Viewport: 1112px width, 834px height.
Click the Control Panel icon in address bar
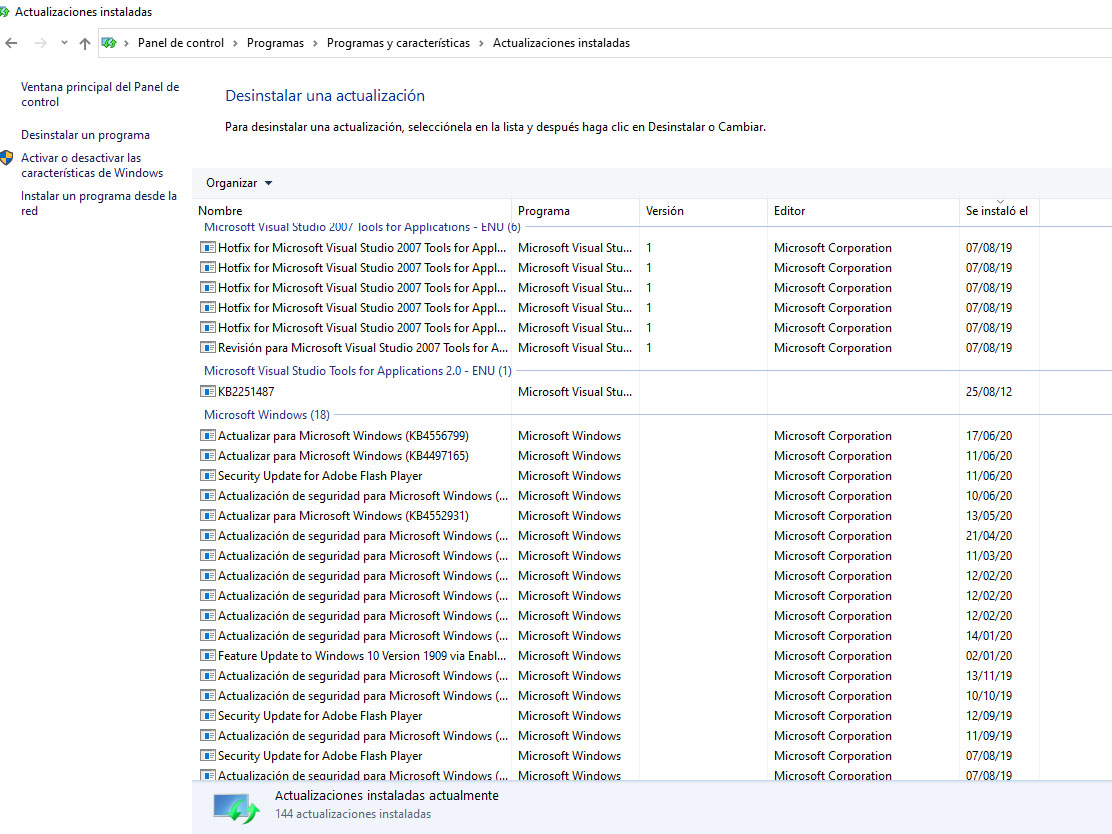[x=109, y=43]
